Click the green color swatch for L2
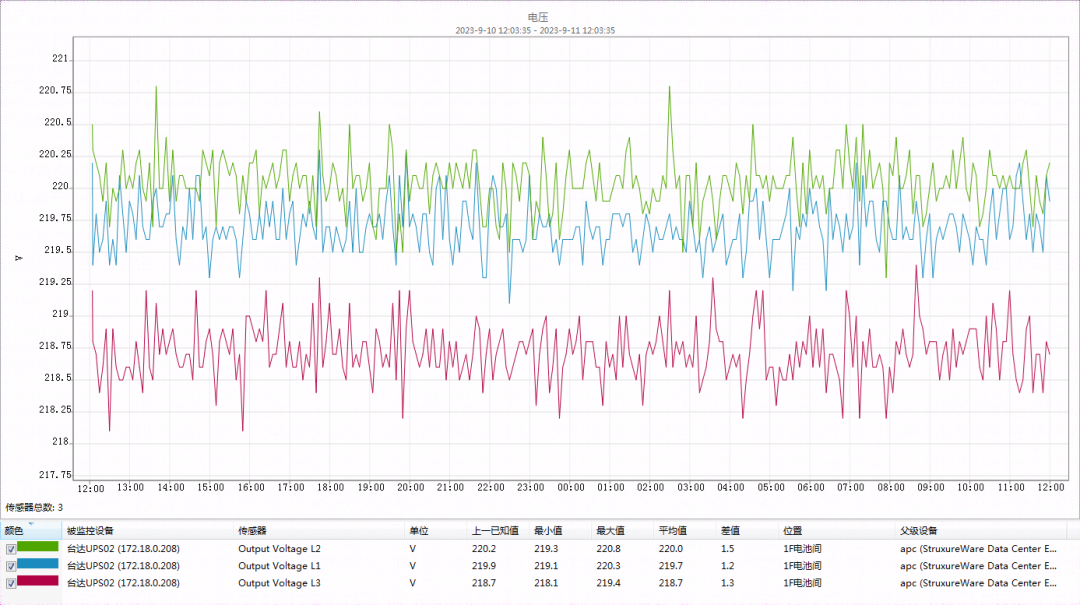The height and width of the screenshot is (605, 1080). point(38,547)
